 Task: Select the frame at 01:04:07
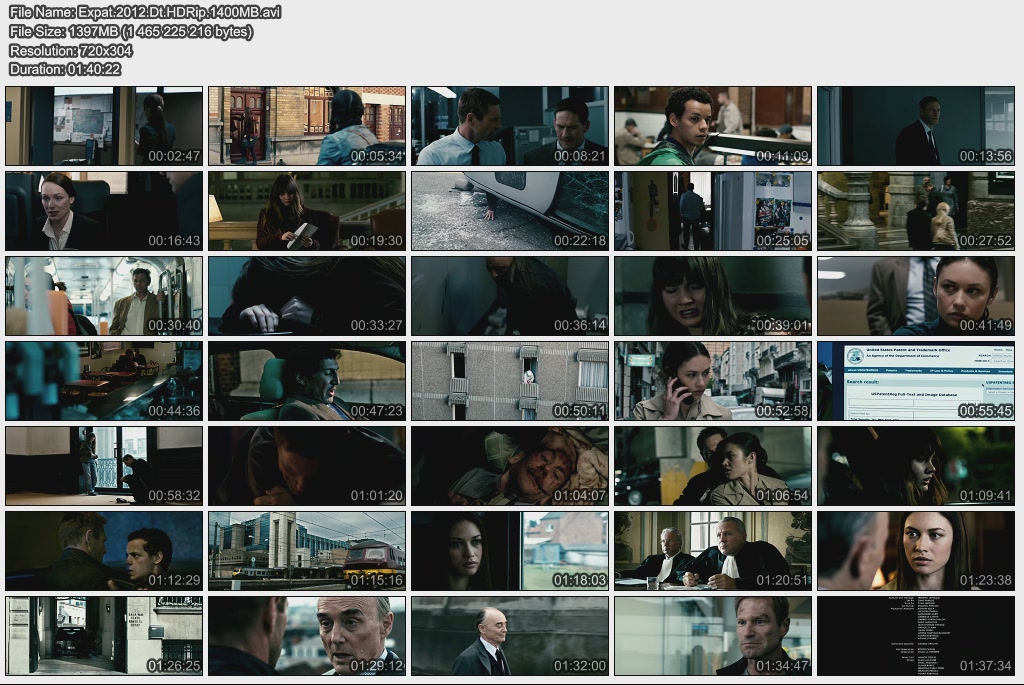click(510, 466)
